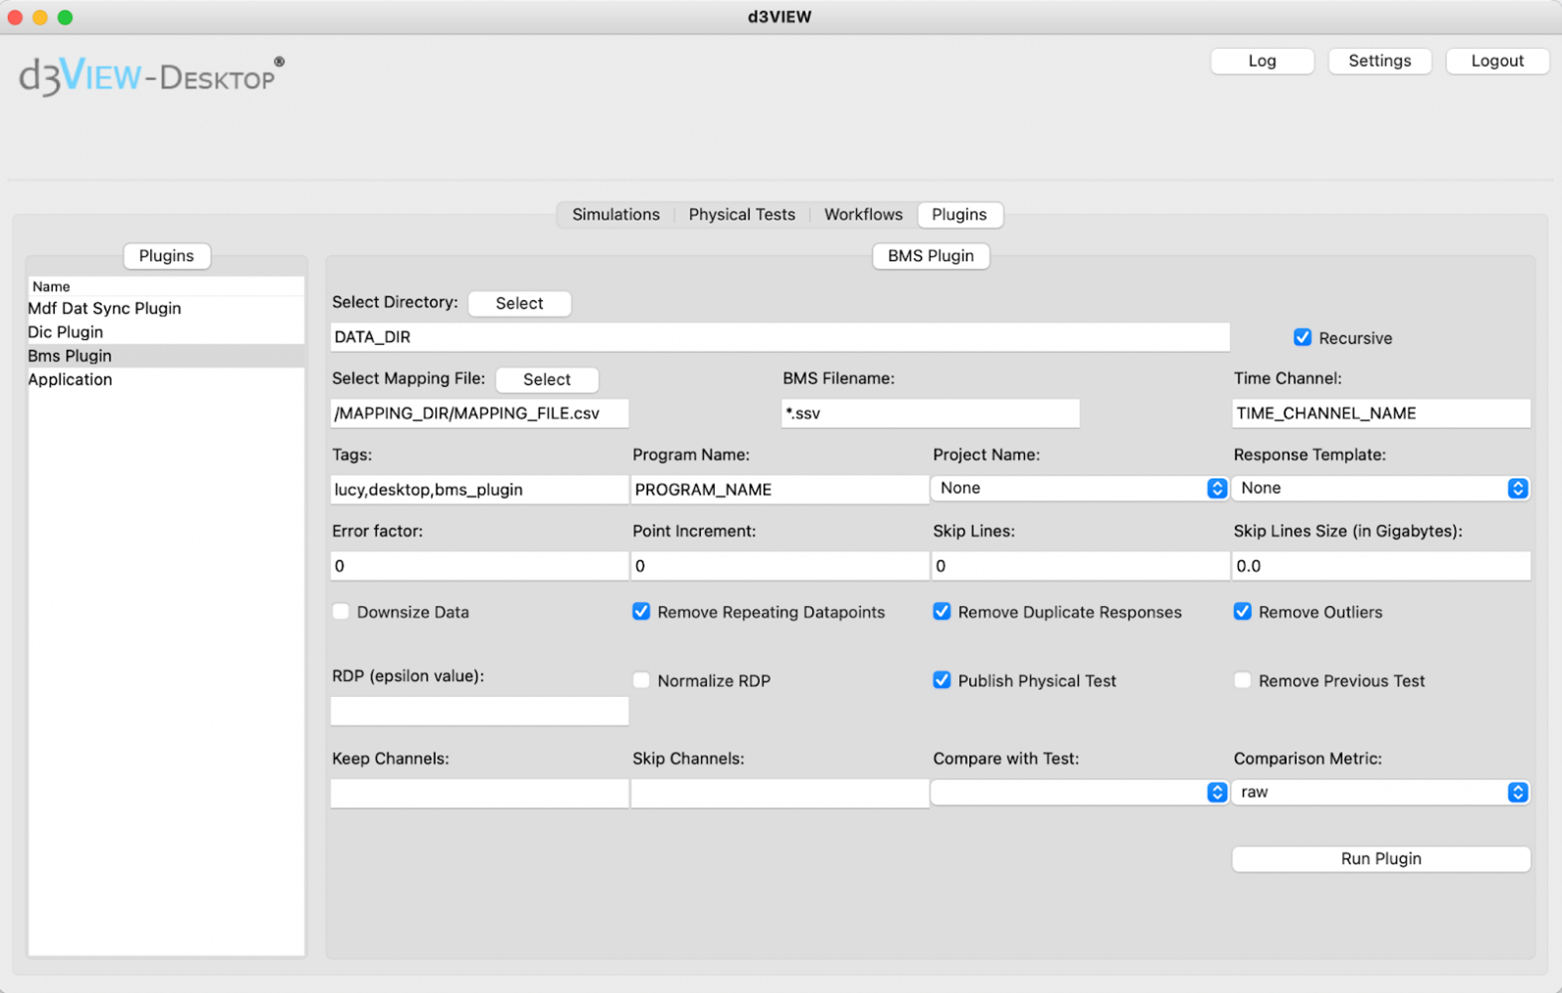This screenshot has height=993, width=1562.
Task: Uncheck Remove Repeating Datapoints
Action: 641,612
